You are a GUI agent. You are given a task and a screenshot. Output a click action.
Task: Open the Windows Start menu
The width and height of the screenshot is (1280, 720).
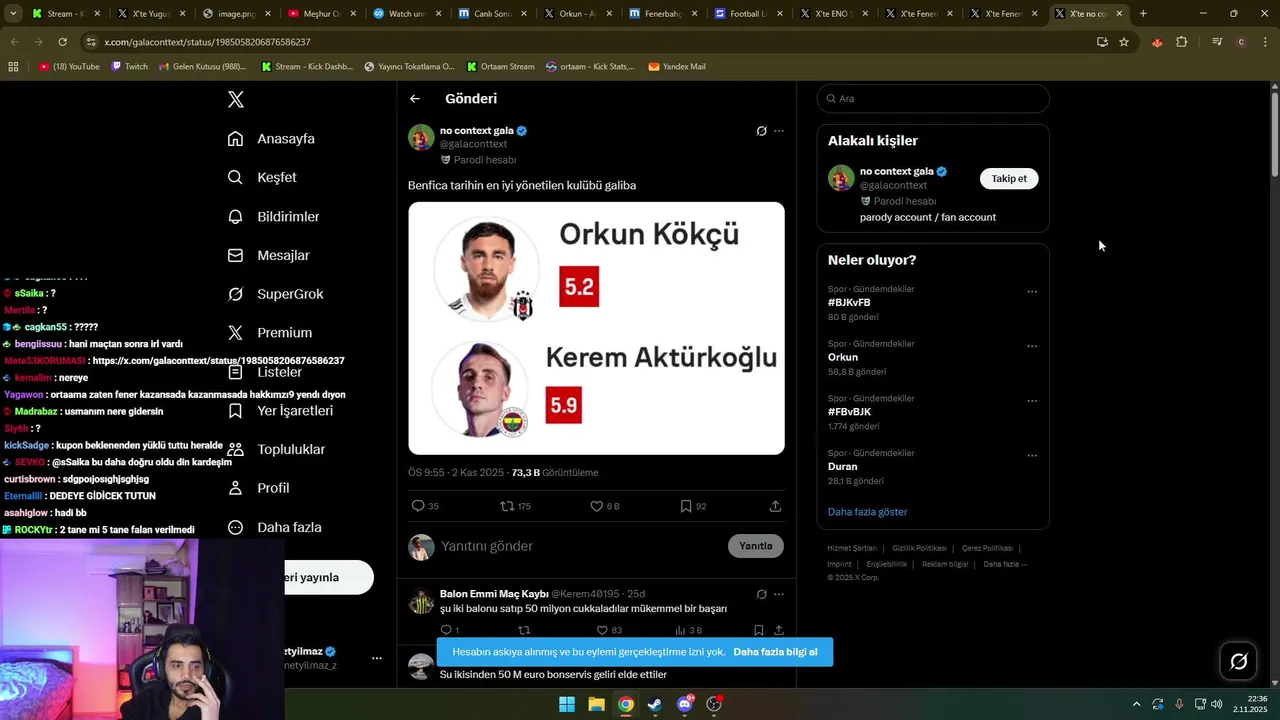pos(567,704)
